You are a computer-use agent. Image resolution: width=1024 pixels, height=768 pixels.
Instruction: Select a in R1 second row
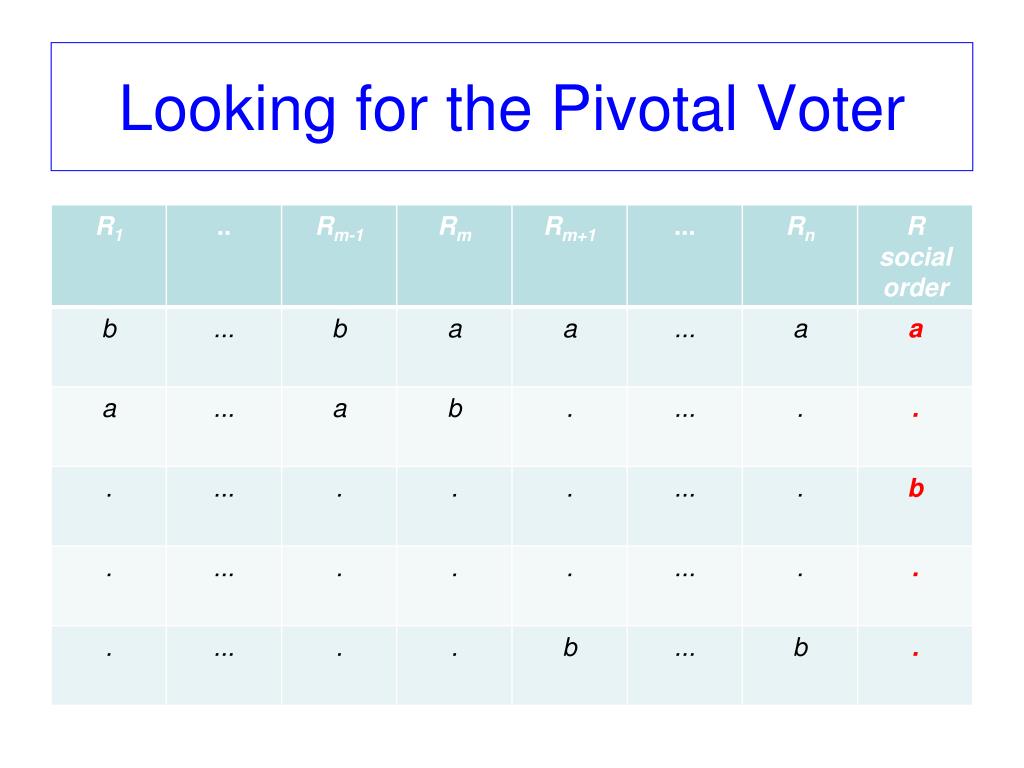point(110,409)
